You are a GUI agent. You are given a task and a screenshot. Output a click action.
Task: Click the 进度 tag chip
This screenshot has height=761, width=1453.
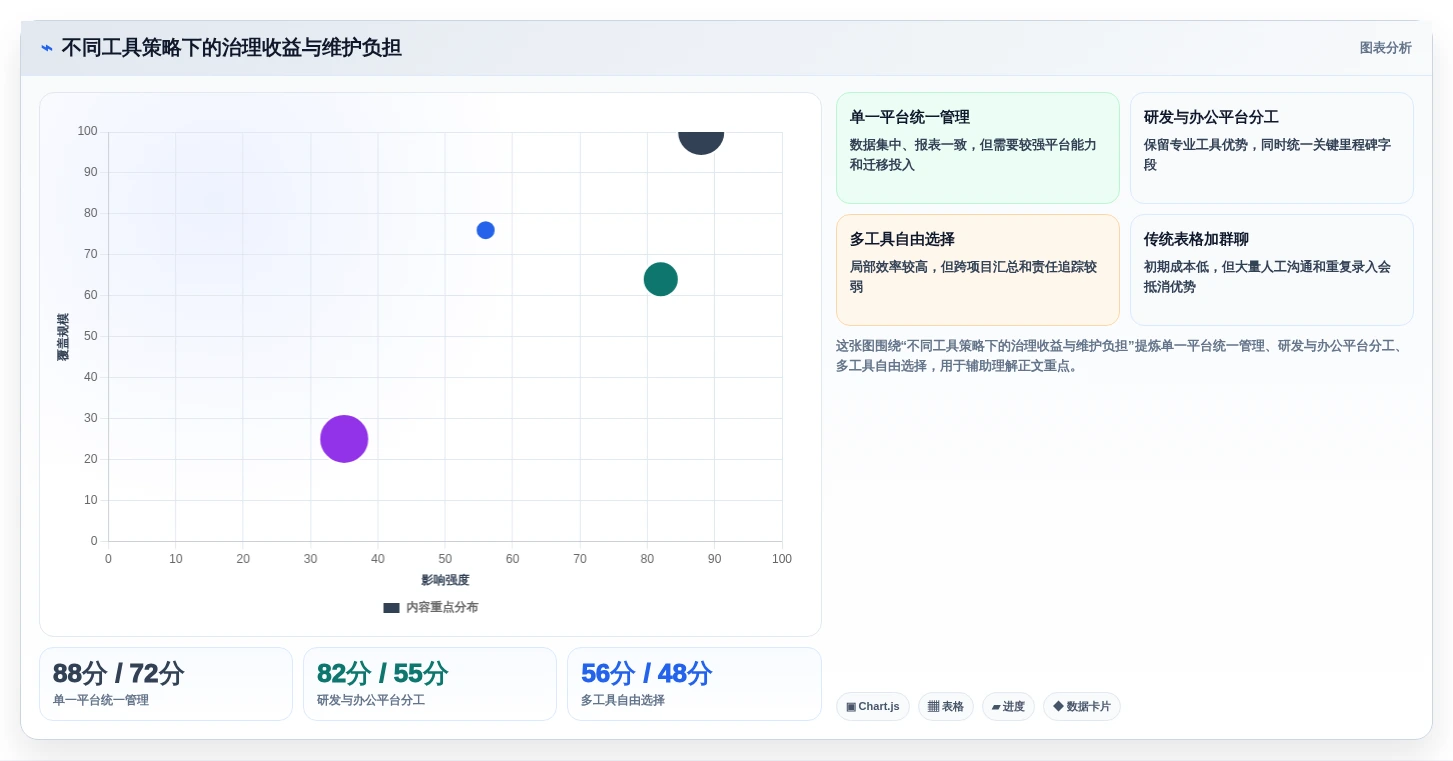pyautogui.click(x=1008, y=707)
